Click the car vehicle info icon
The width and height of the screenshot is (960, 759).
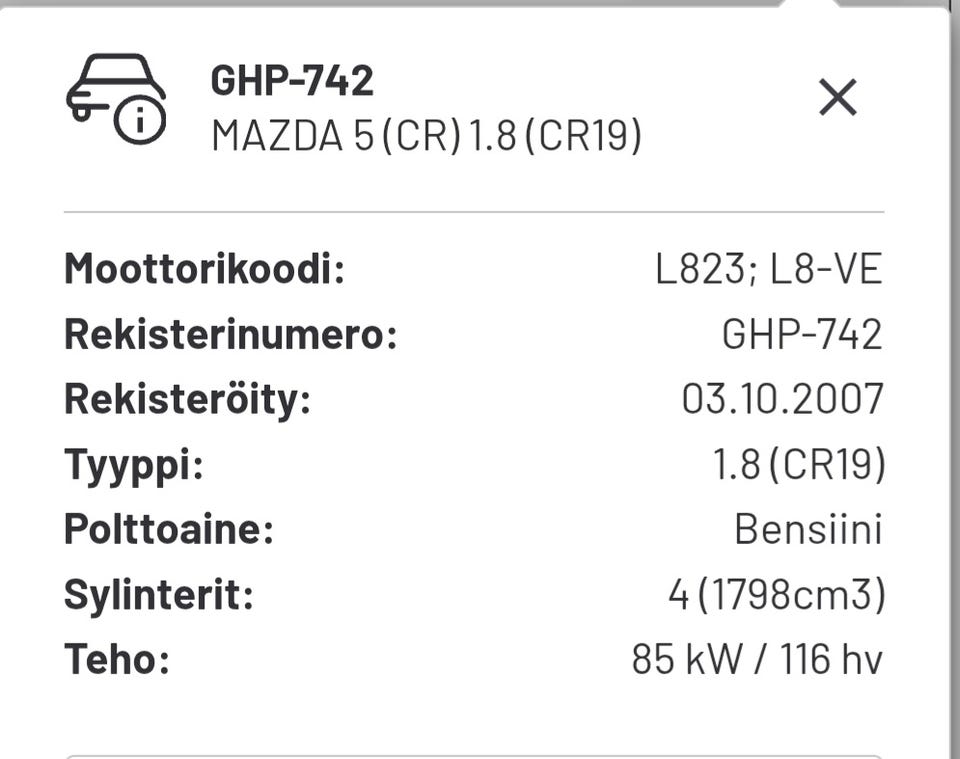pos(116,99)
